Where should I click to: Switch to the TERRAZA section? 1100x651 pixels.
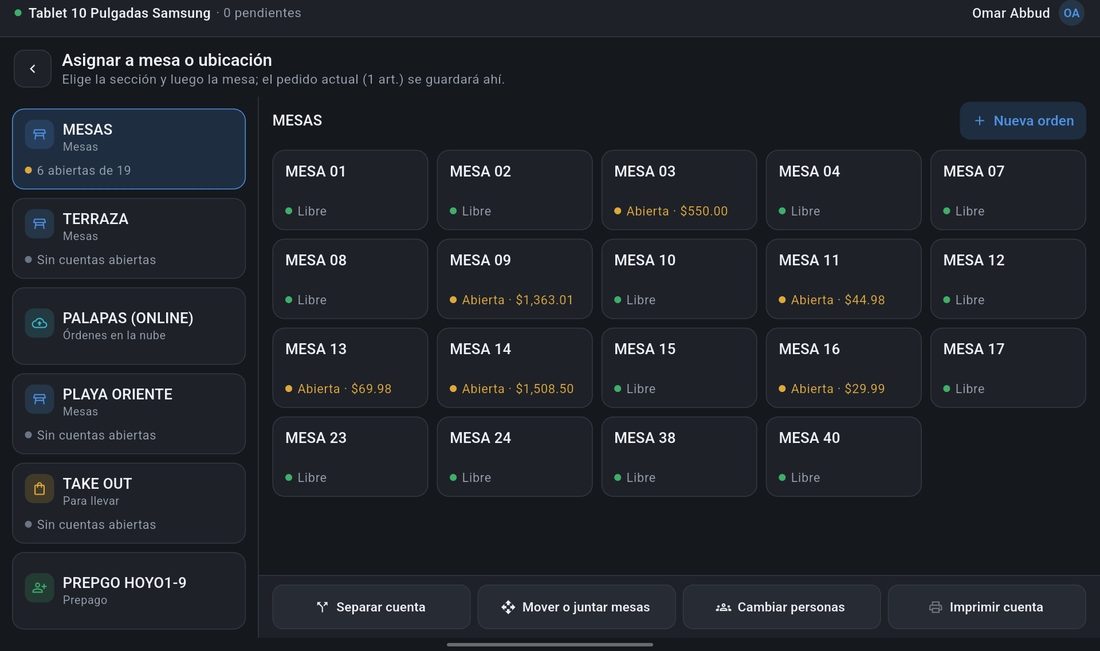click(x=129, y=239)
